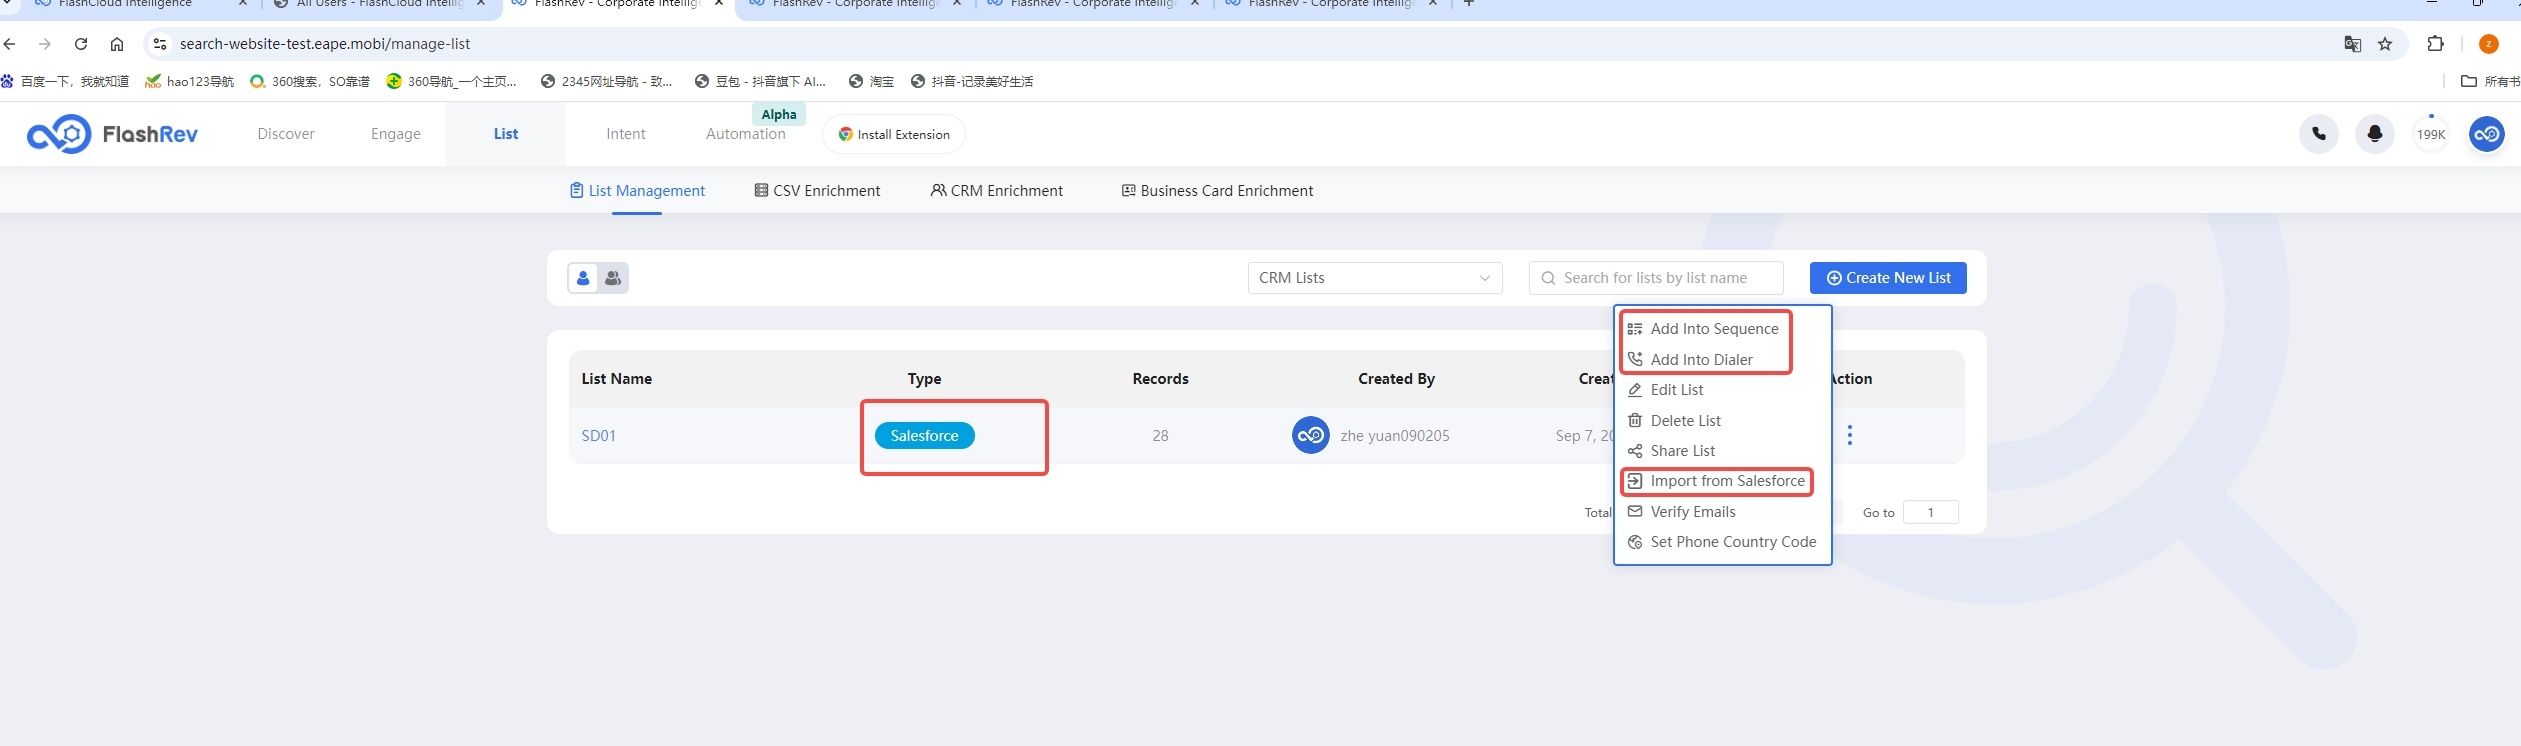This screenshot has height=746, width=2521.
Task: Open the 淘宝 bookmark
Action: [871, 82]
